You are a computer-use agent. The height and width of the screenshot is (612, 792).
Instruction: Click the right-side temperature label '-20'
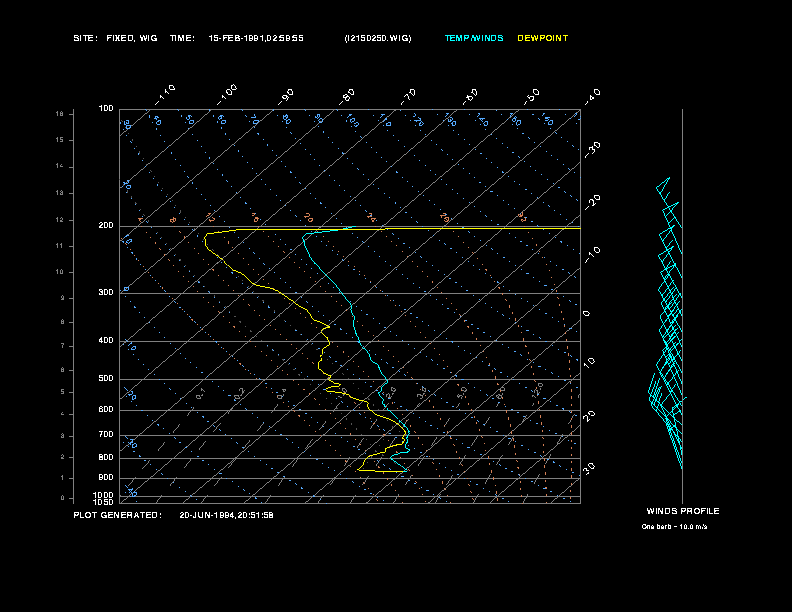tap(592, 202)
